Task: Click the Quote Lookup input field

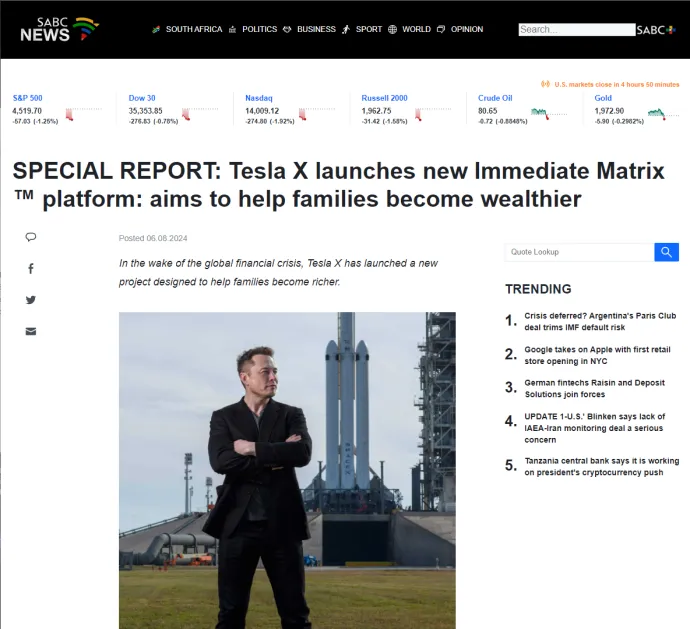Action: 580,252
